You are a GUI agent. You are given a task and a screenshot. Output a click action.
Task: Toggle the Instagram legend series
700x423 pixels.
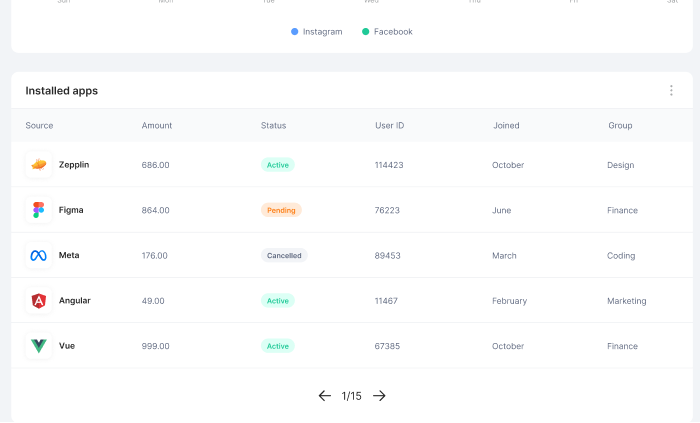[317, 32]
